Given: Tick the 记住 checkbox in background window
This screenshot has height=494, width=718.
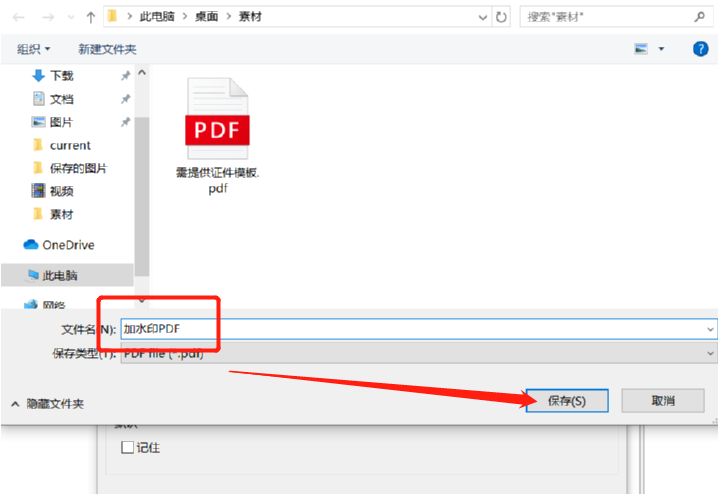Looking at the screenshot, I should tap(127, 447).
